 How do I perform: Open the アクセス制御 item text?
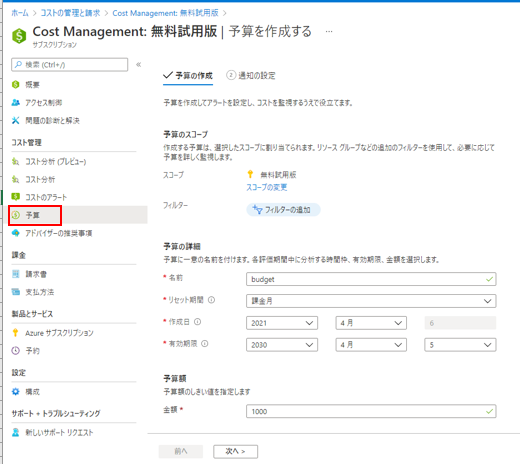pyautogui.click(x=44, y=103)
